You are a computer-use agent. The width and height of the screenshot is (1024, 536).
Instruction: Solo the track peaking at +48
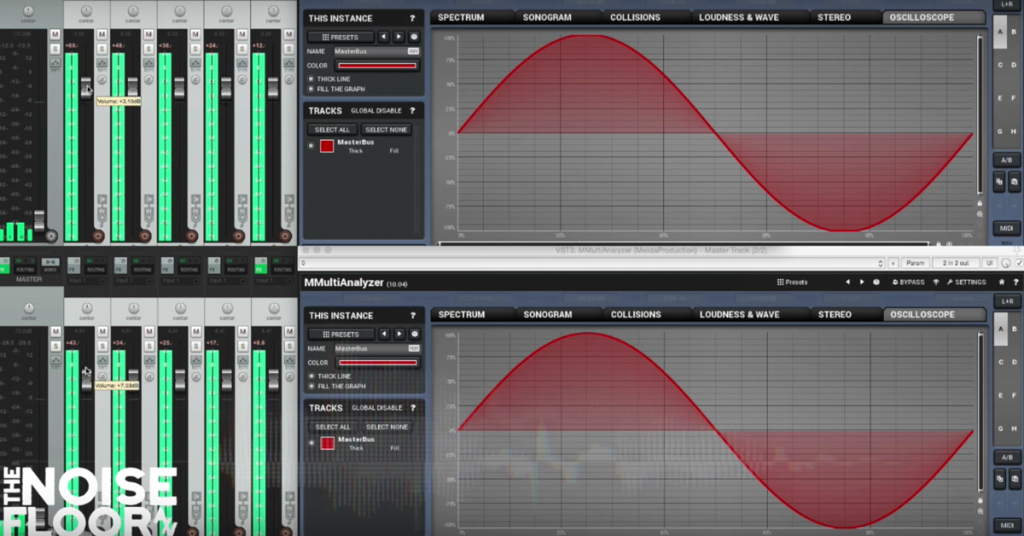(149, 49)
